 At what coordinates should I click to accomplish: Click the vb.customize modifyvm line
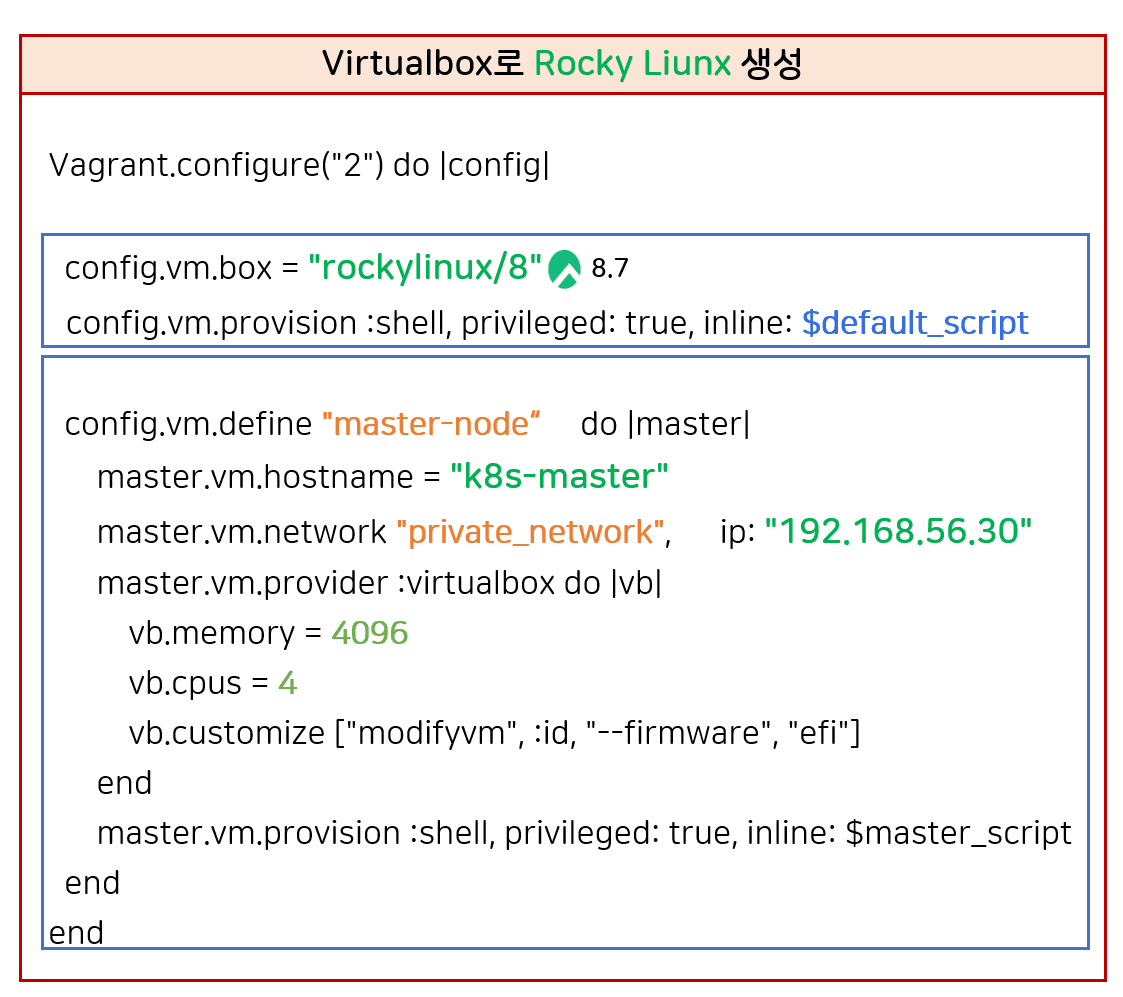pyautogui.click(x=494, y=733)
